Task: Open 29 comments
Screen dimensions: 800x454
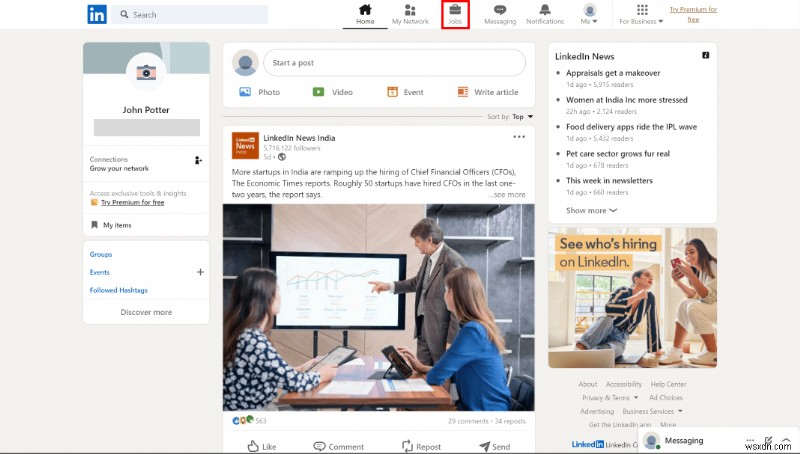Action: (468, 421)
